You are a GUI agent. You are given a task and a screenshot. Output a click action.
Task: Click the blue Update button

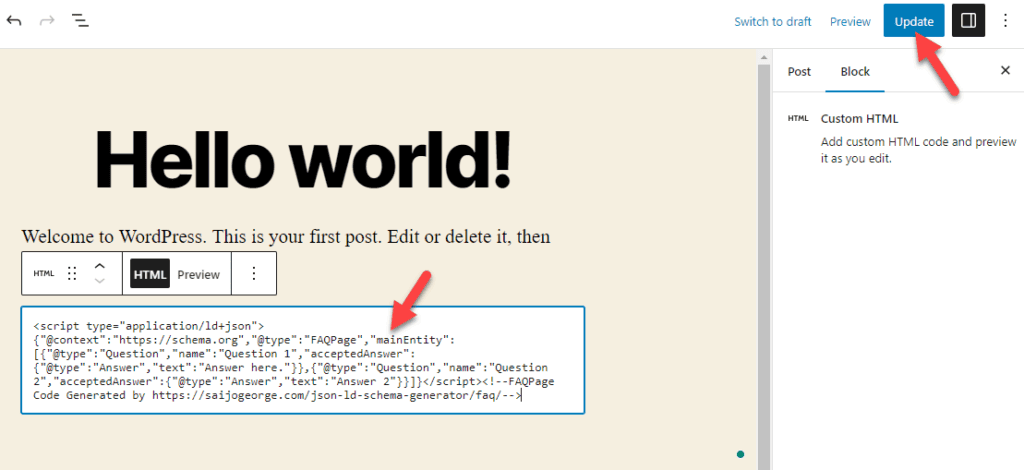[914, 21]
